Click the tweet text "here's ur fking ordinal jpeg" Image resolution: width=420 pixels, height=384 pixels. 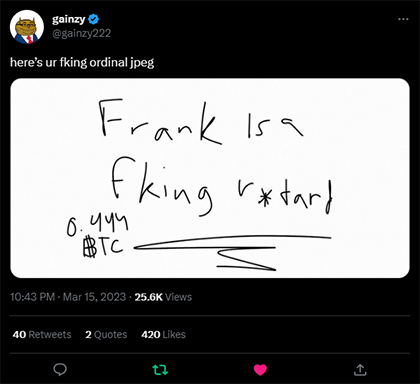pos(82,62)
